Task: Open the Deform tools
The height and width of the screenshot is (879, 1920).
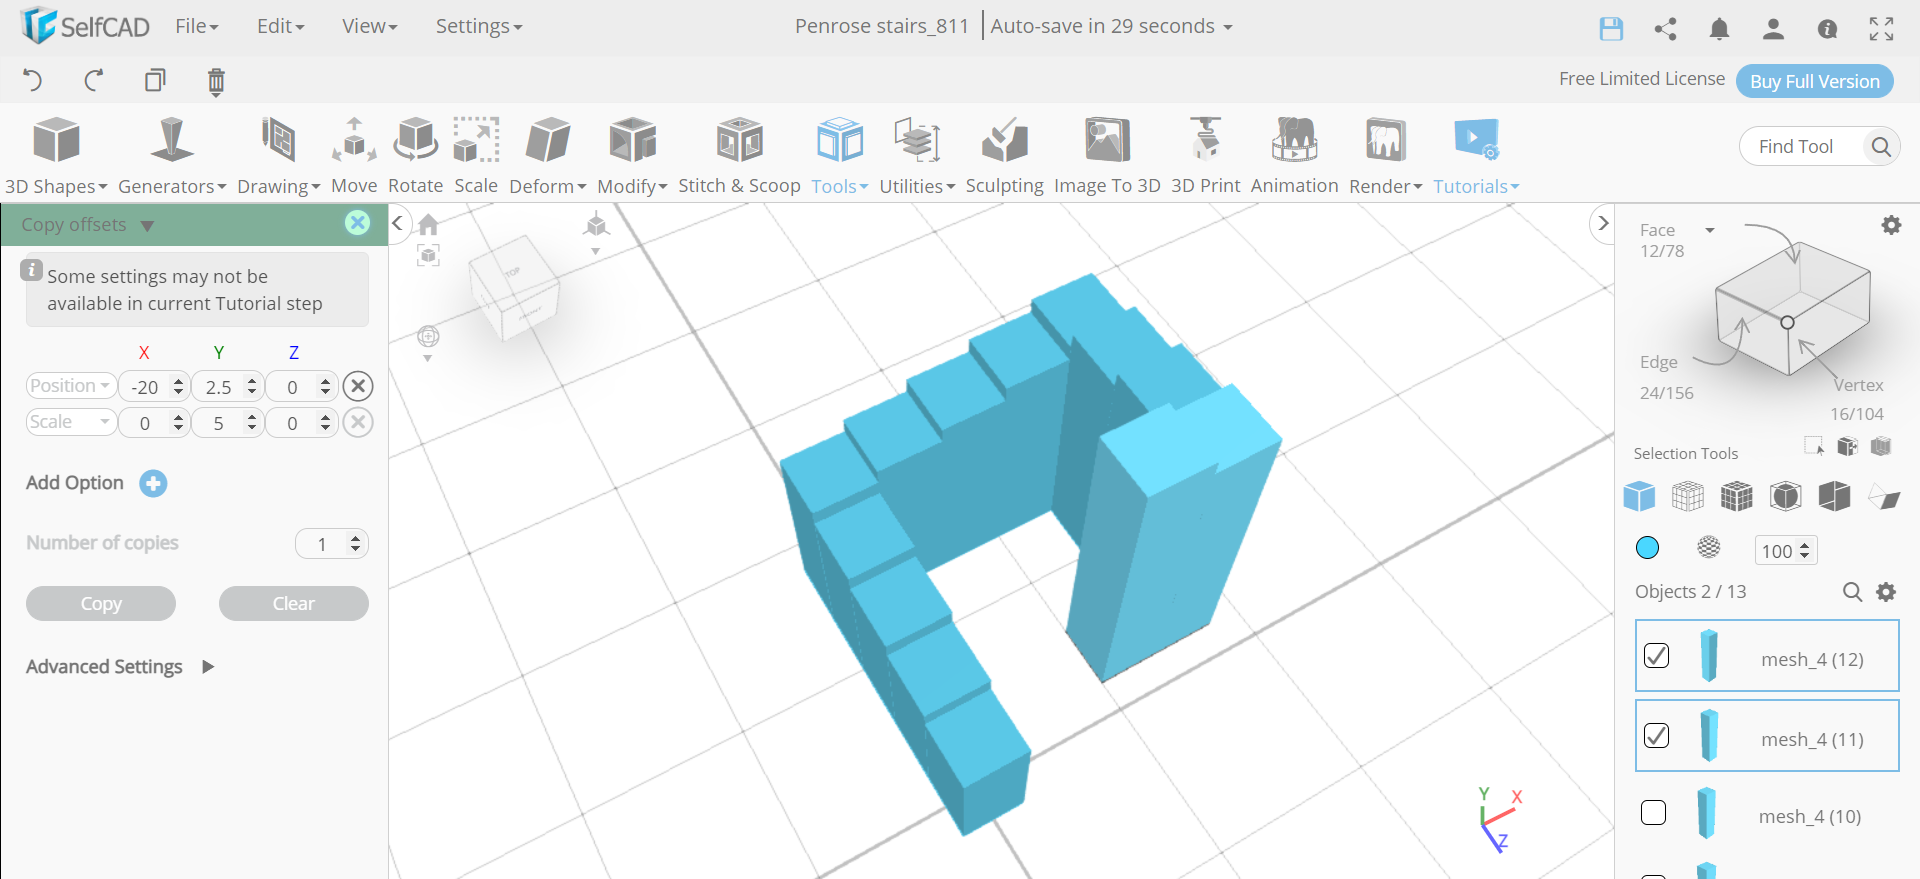Action: [548, 156]
